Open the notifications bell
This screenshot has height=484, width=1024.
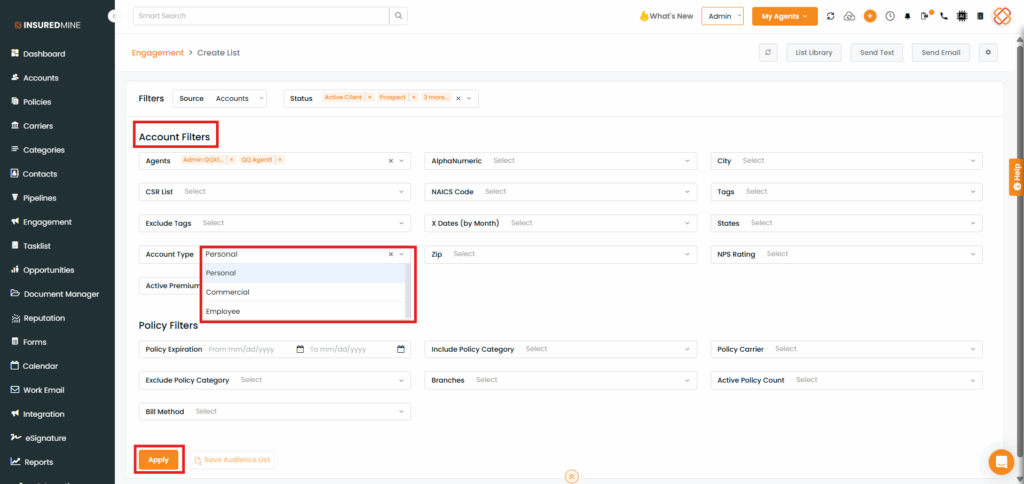(908, 16)
